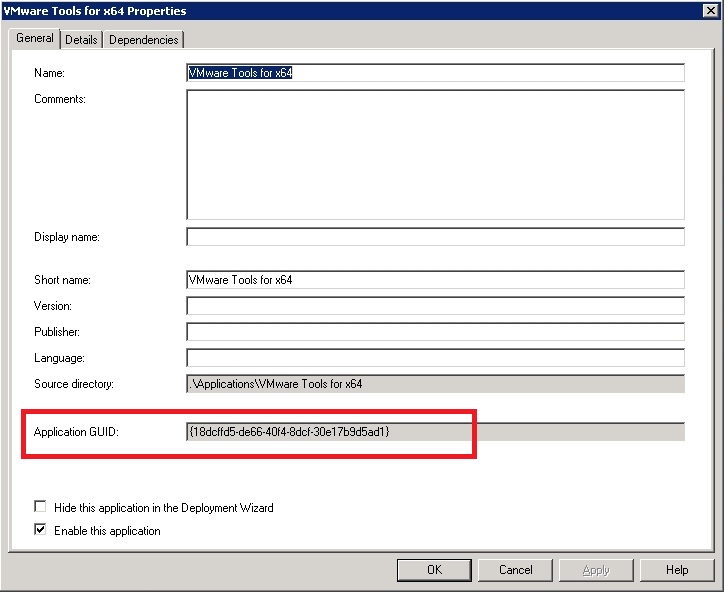The image size is (724, 592).
Task: Click the Source directory label
Action: [x=74, y=384]
